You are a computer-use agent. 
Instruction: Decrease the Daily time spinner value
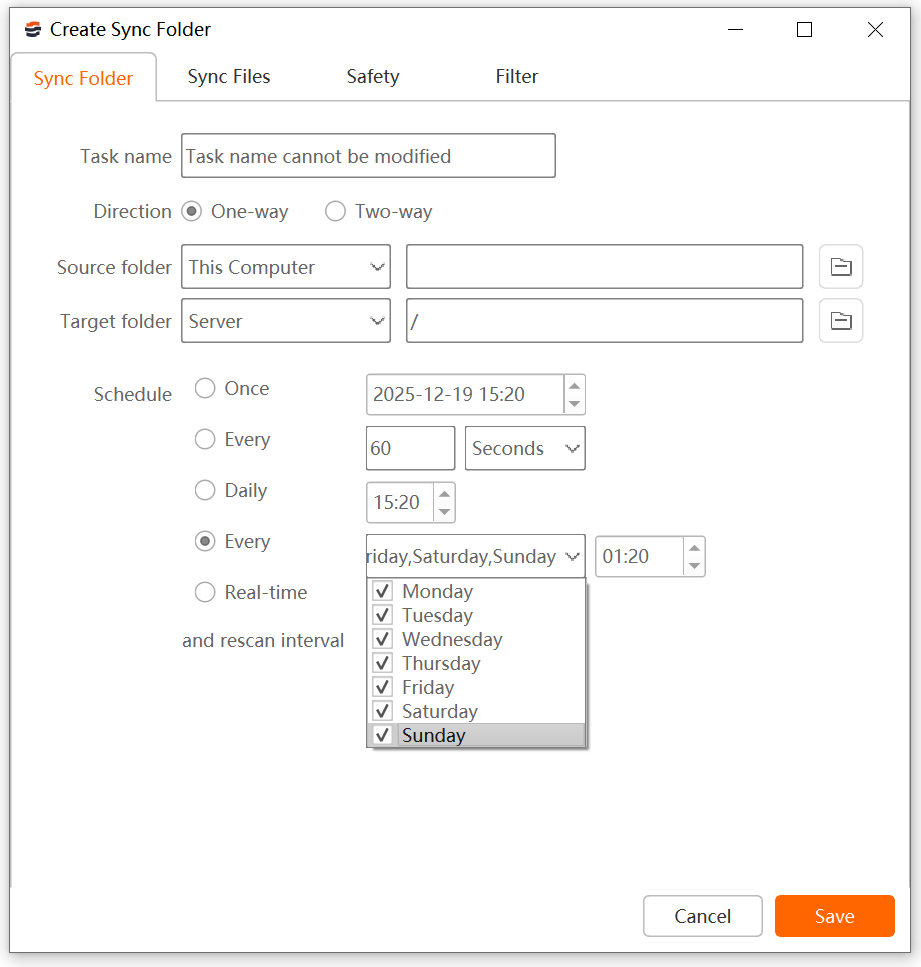(445, 512)
